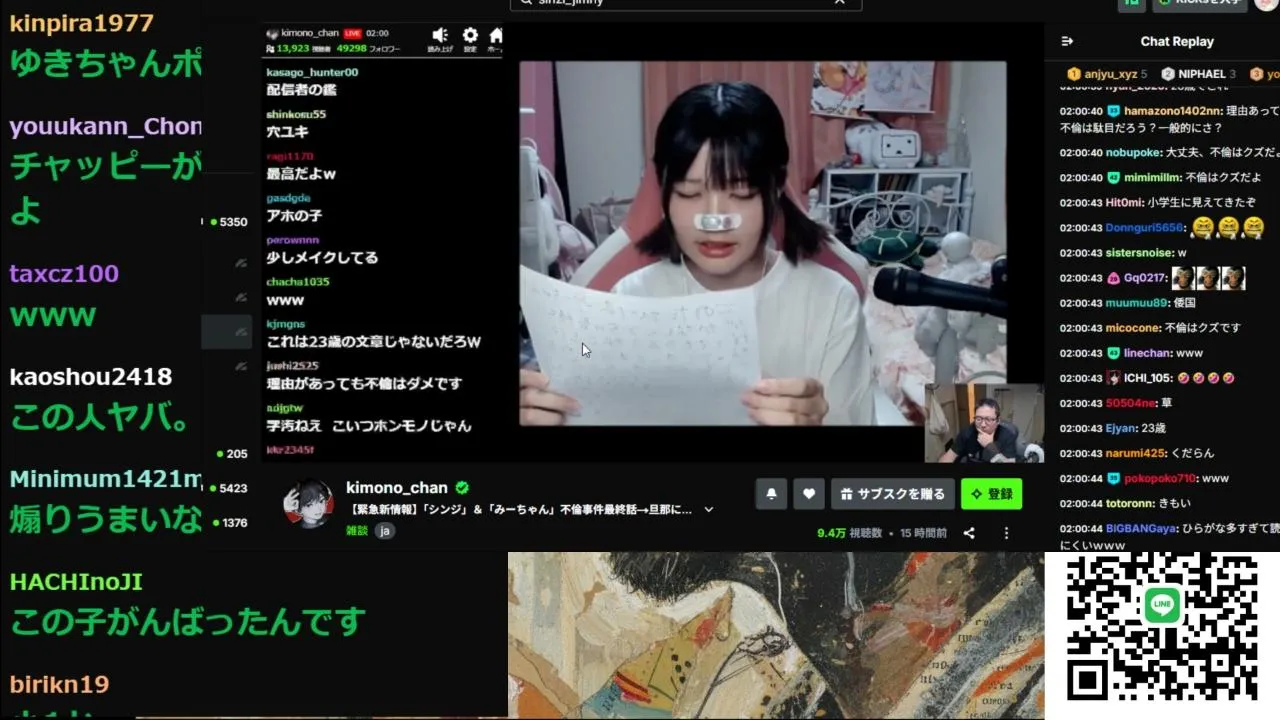The width and height of the screenshot is (1280, 720).
Task: Click the badge beside linechan
Action: pyautogui.click(x=1113, y=353)
